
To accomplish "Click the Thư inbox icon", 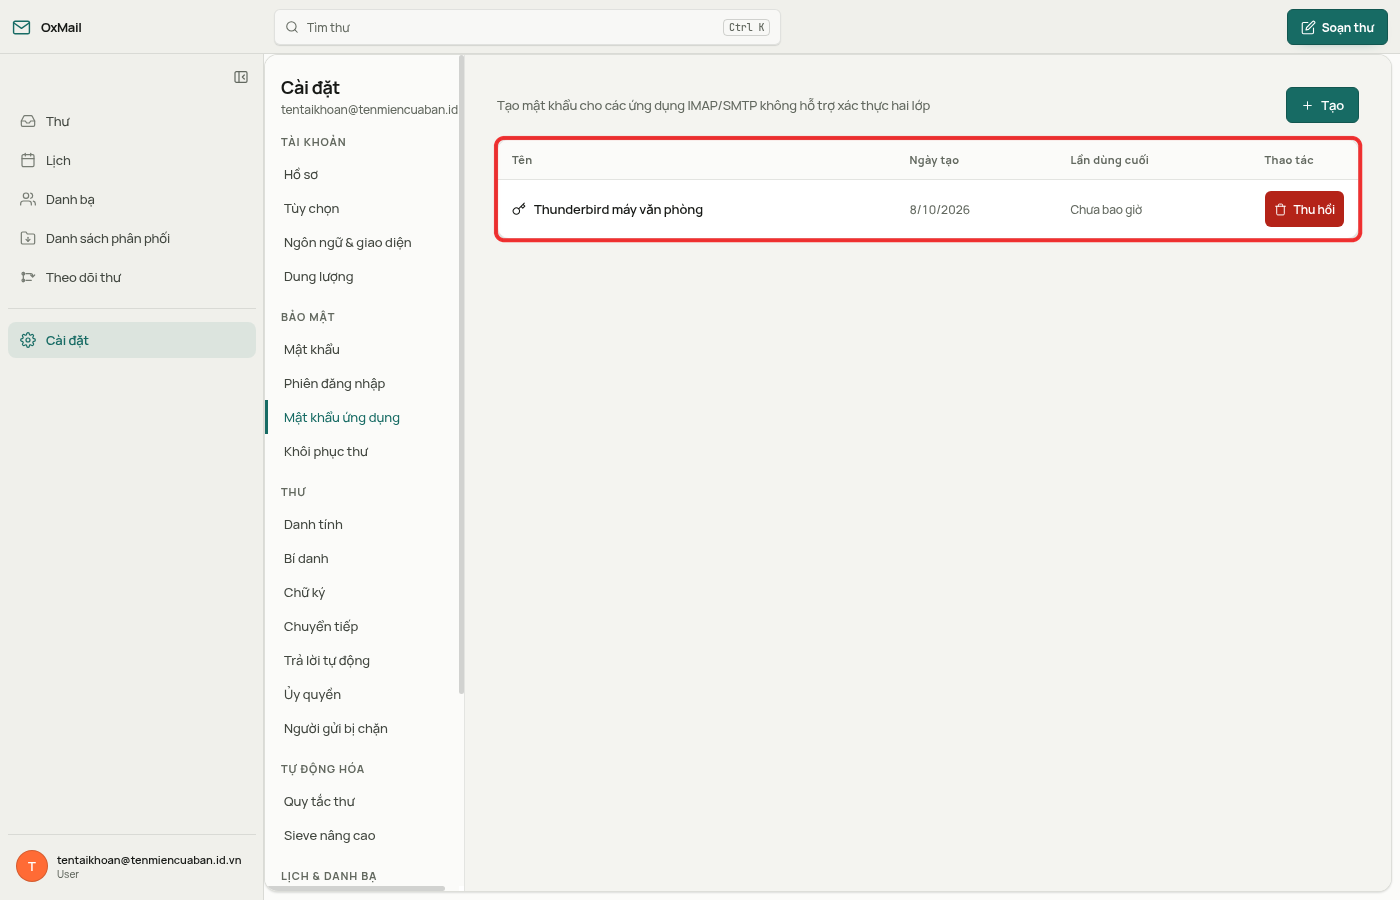I will tap(28, 121).
